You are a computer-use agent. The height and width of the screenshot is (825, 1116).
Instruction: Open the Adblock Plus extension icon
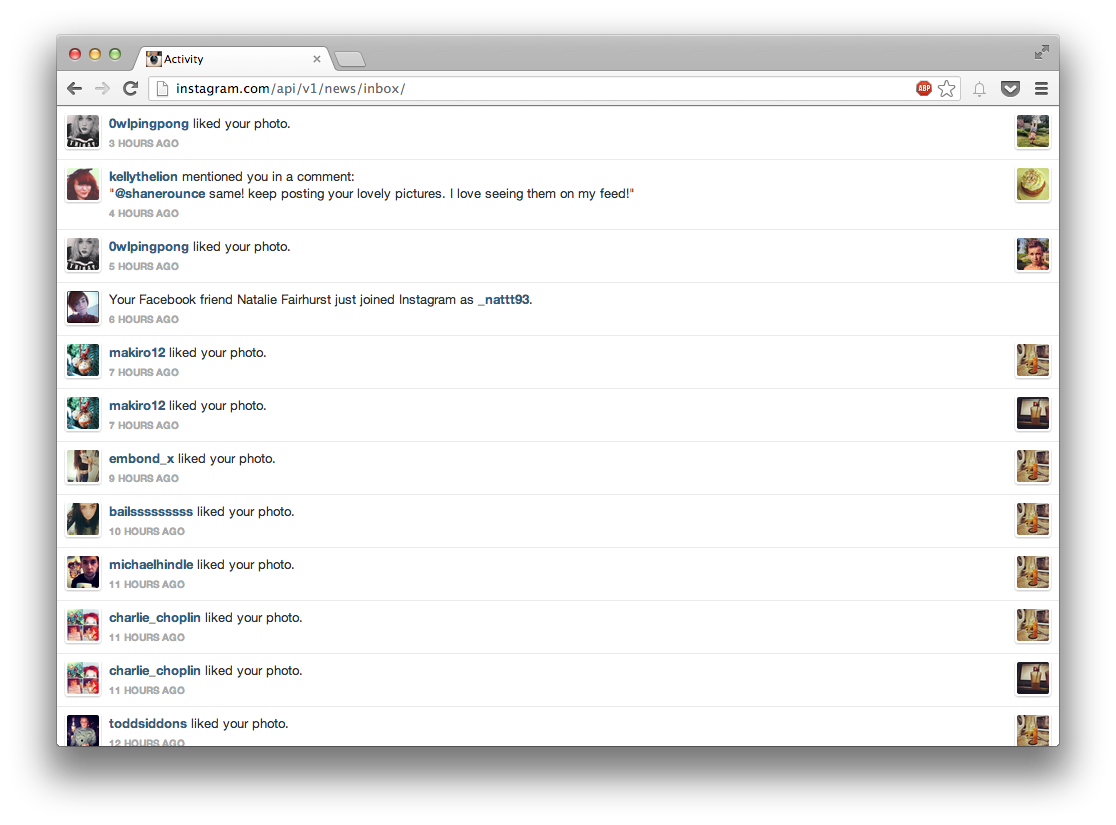[924, 88]
